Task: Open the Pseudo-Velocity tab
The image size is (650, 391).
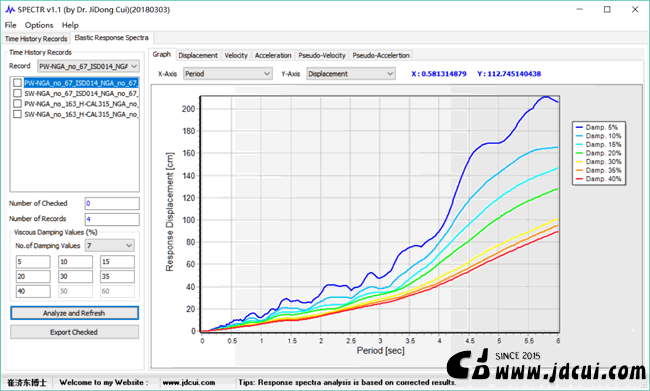Action: coord(322,55)
